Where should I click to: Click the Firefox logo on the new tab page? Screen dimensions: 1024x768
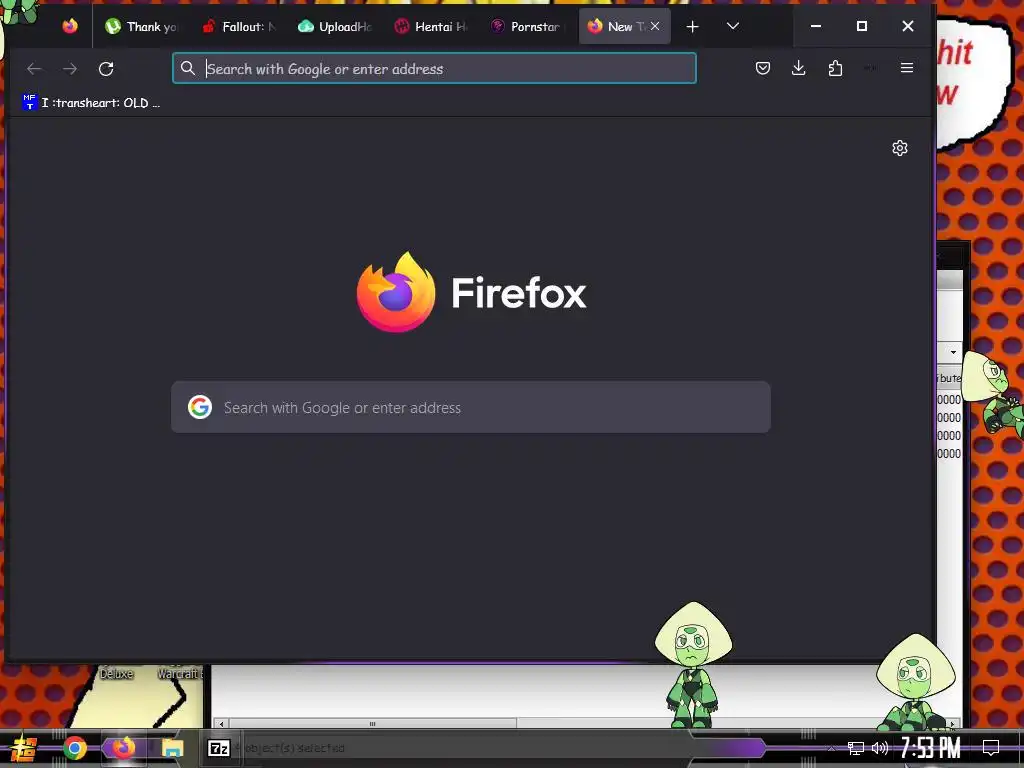coord(396,292)
